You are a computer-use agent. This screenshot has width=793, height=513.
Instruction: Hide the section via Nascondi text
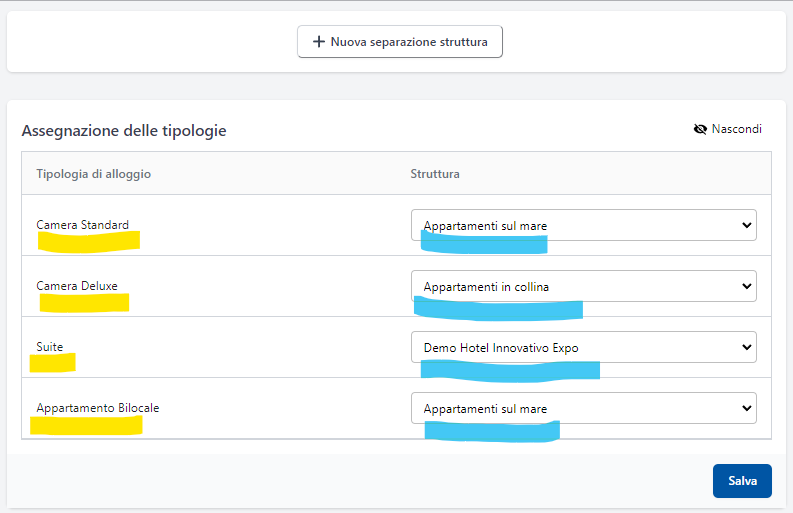[736, 130]
